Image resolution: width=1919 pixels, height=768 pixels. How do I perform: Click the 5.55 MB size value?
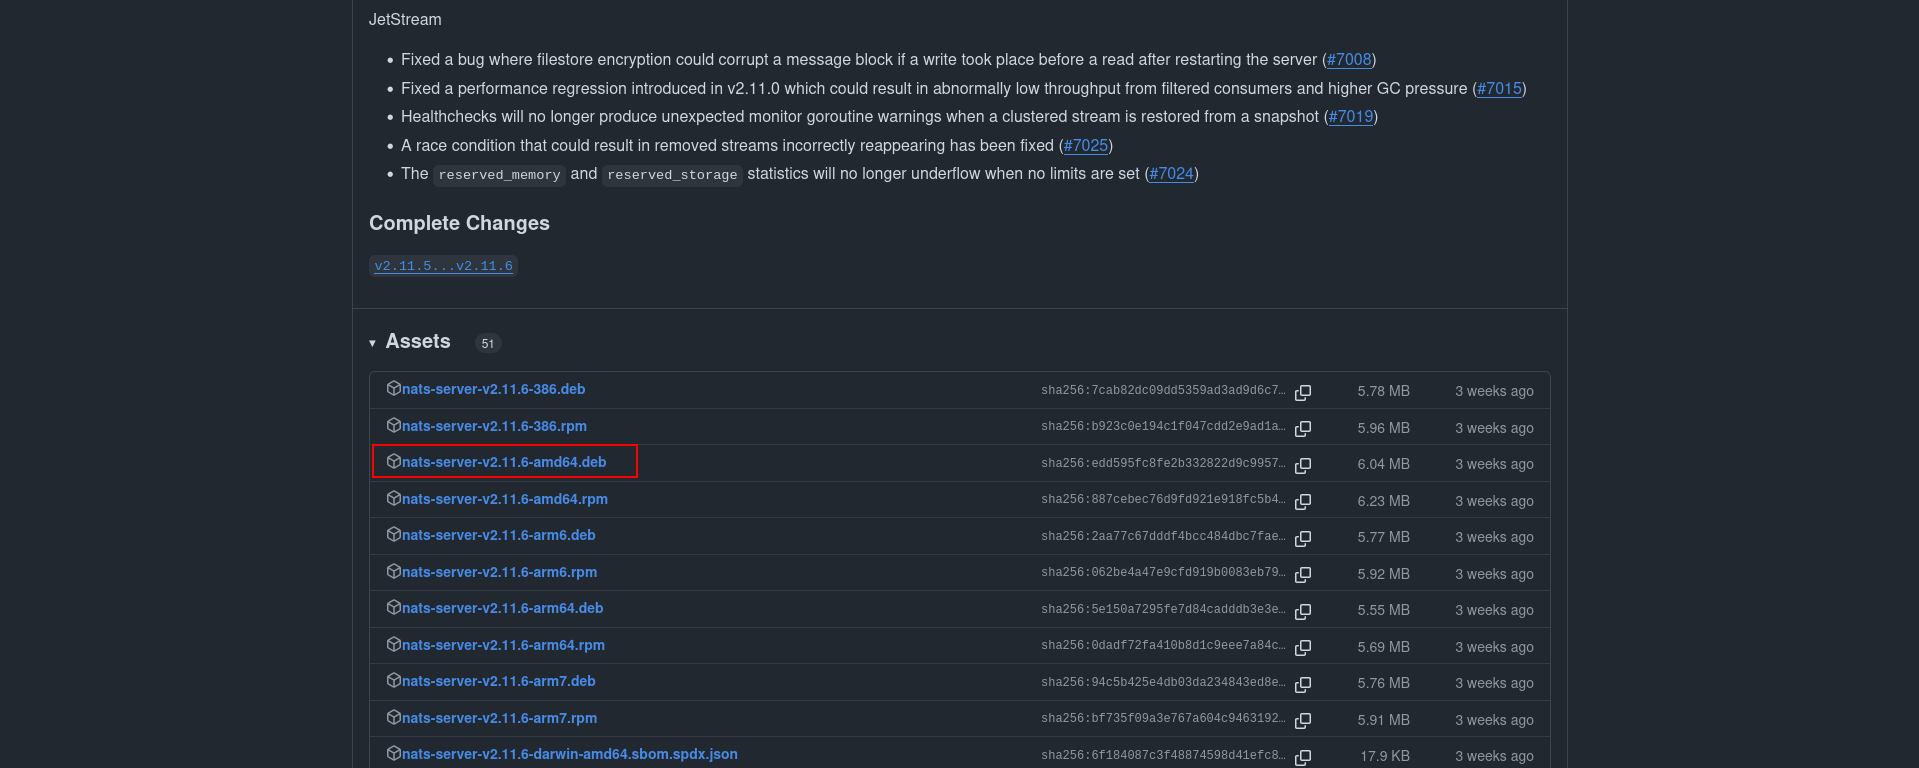tap(1384, 610)
